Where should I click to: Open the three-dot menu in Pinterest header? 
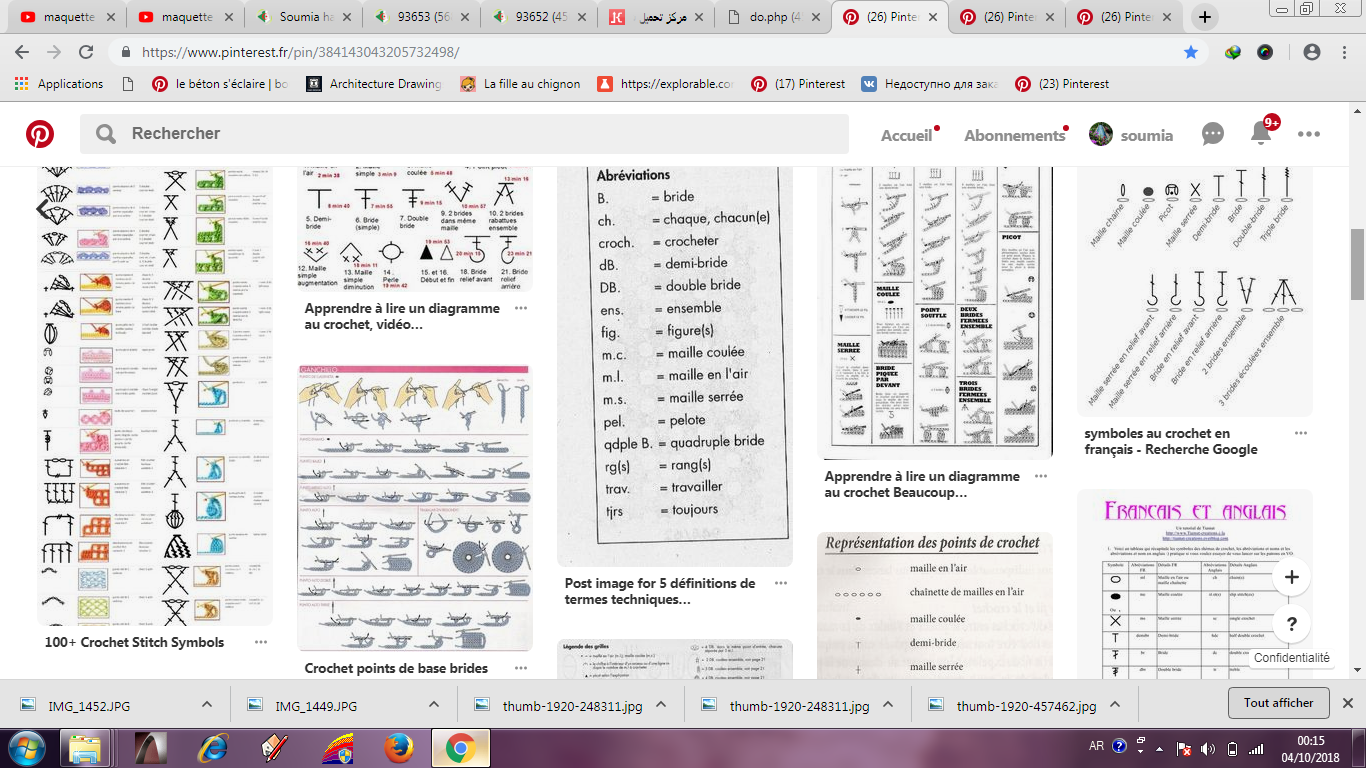tap(1309, 134)
